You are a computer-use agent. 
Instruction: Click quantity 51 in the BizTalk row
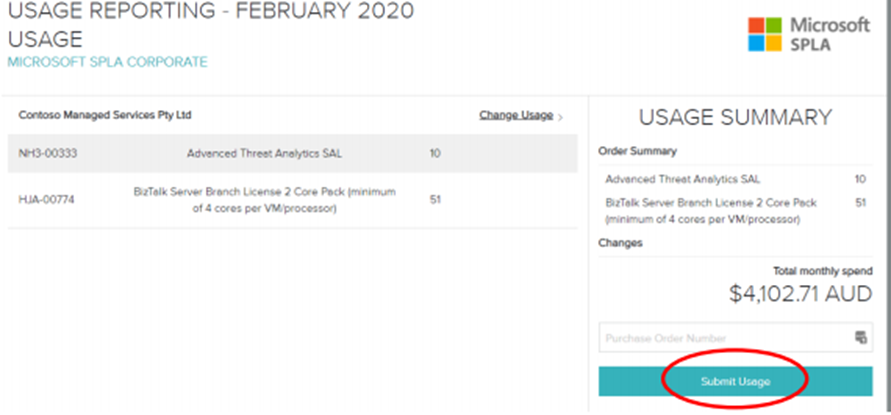pos(435,200)
